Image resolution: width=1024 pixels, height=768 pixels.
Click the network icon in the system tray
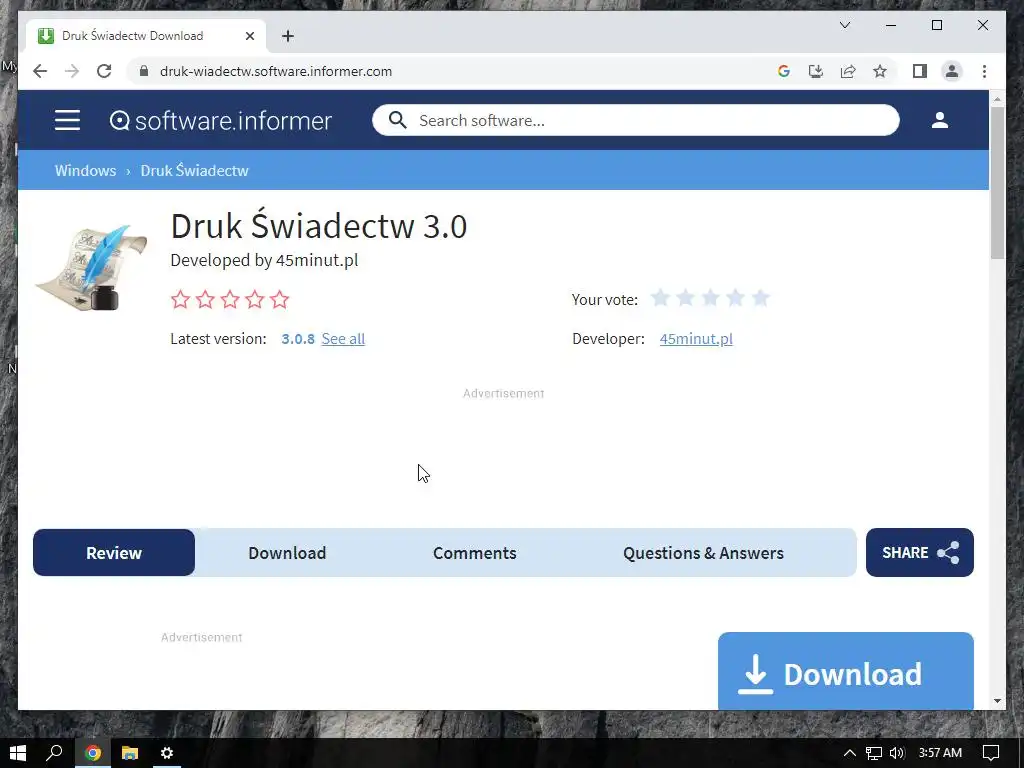(x=874, y=753)
